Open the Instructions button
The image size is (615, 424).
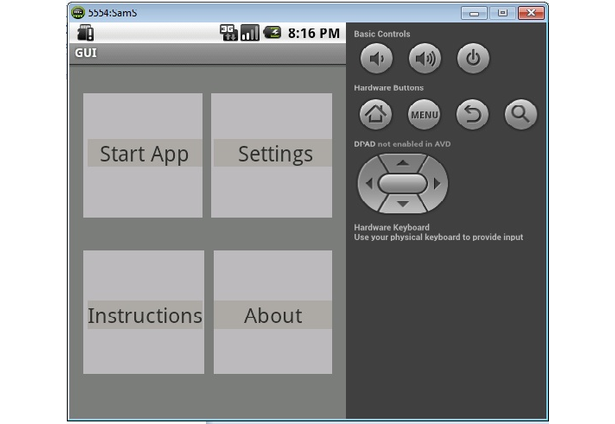pos(144,312)
